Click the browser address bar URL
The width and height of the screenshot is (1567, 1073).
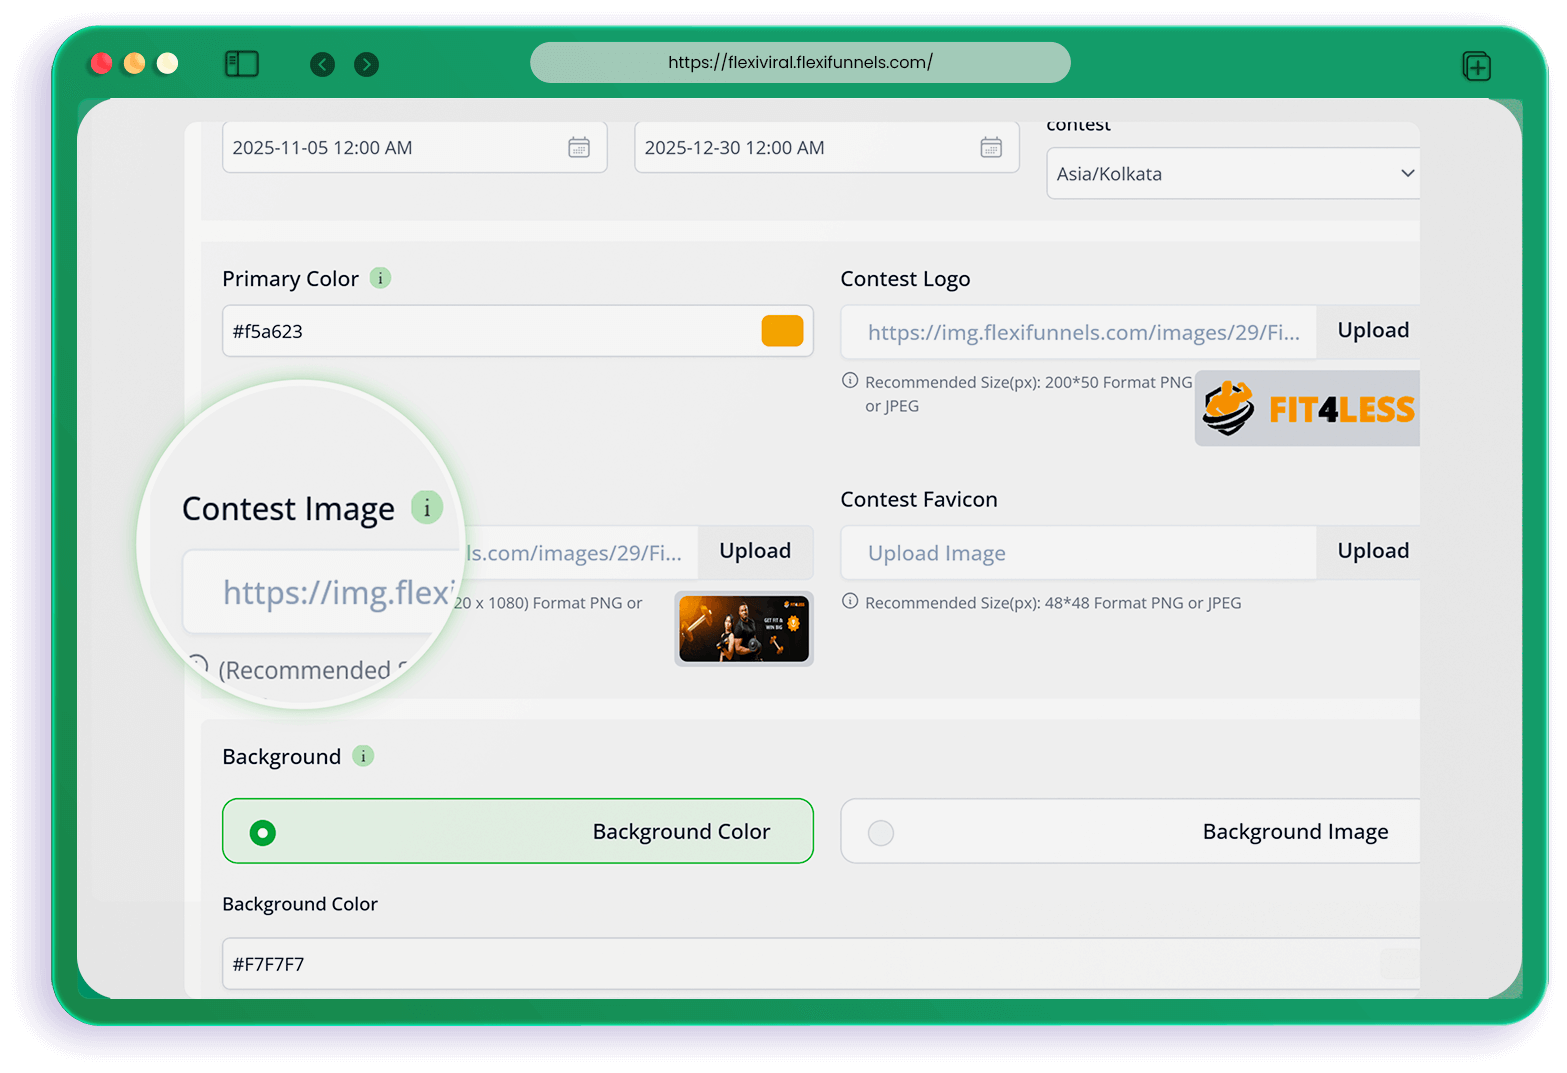[x=800, y=62]
